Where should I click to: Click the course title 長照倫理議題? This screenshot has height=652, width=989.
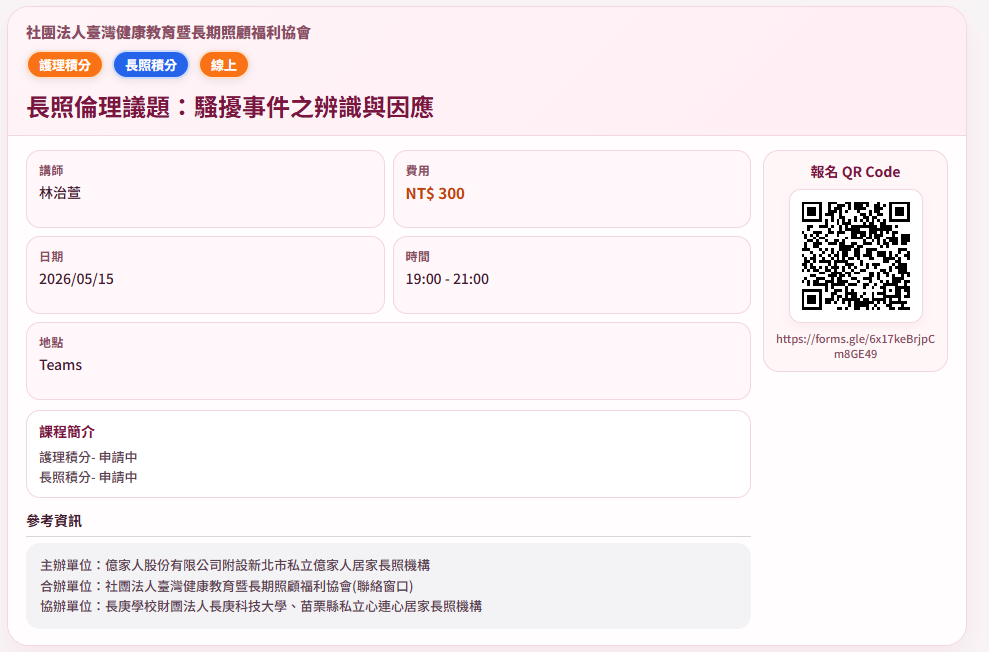click(230, 108)
